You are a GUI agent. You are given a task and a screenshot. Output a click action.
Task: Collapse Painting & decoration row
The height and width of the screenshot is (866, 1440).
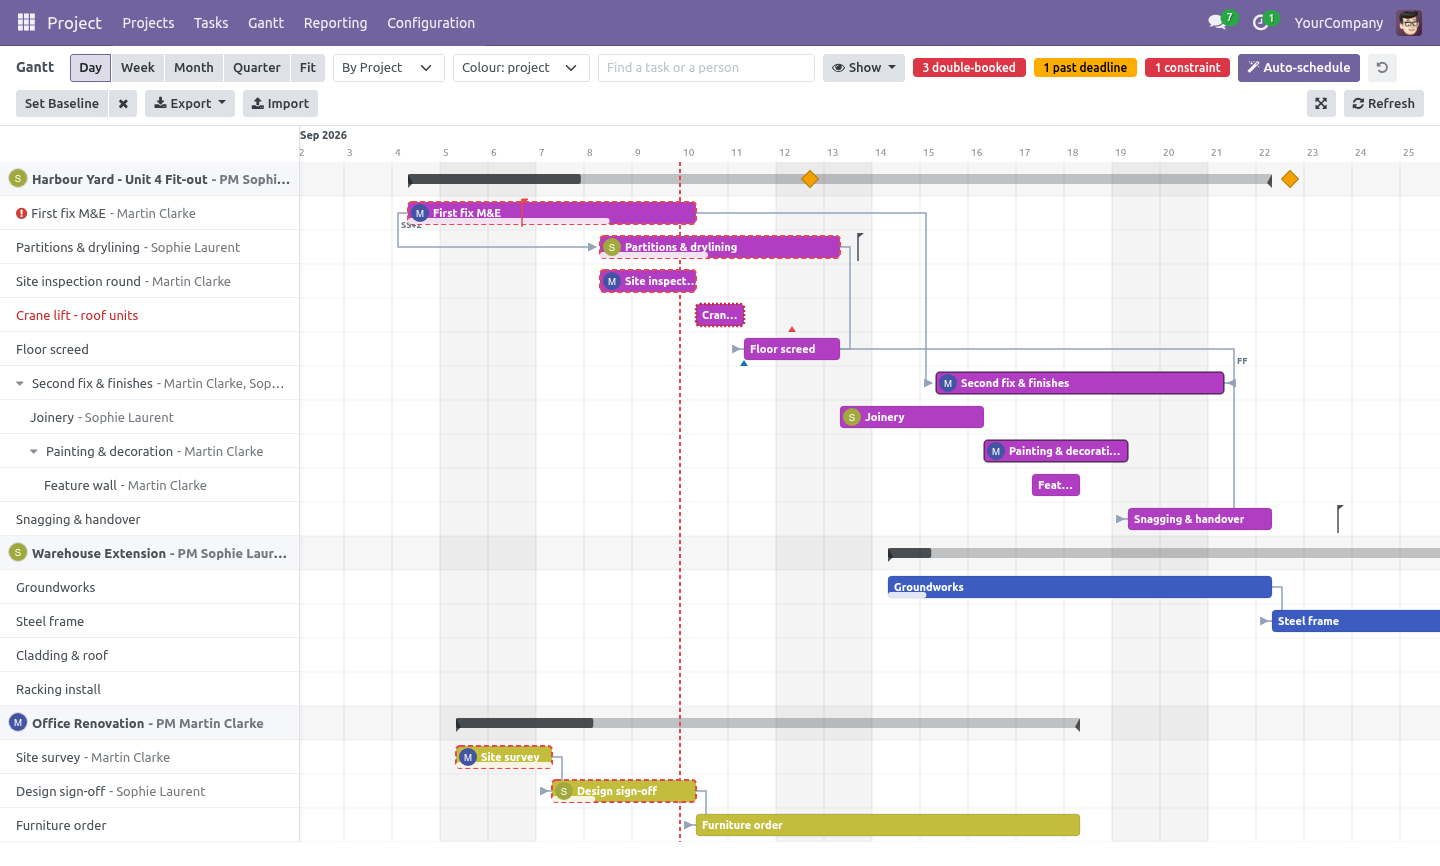34,452
